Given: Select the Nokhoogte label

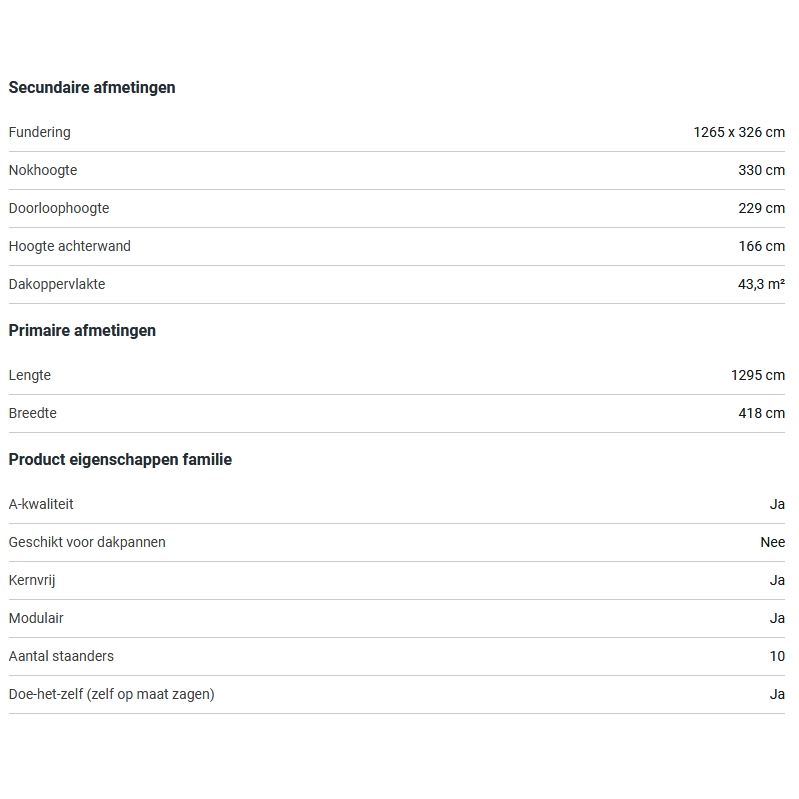Looking at the screenshot, I should pos(43,170).
